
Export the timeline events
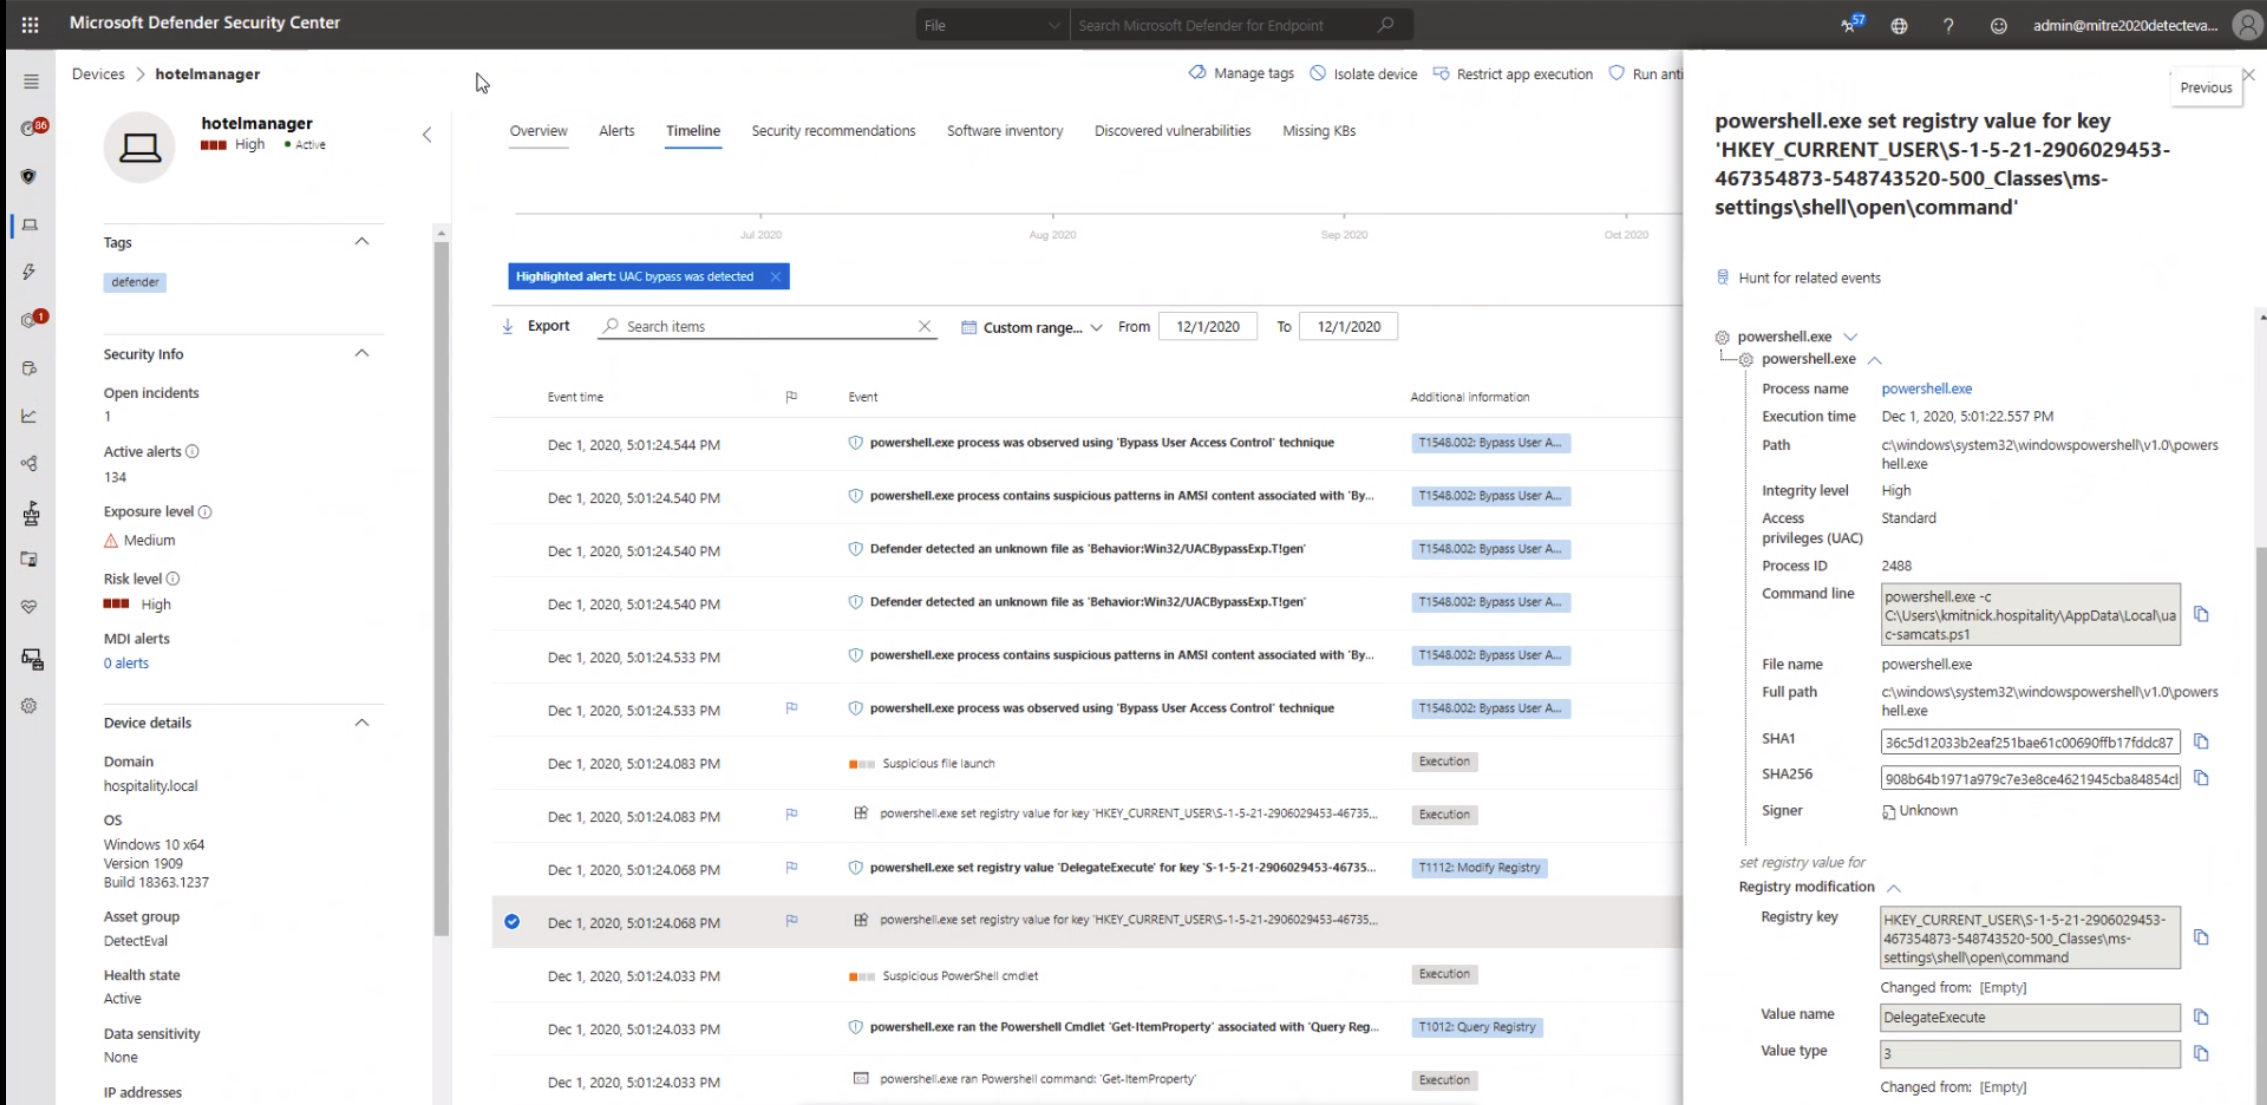(535, 326)
